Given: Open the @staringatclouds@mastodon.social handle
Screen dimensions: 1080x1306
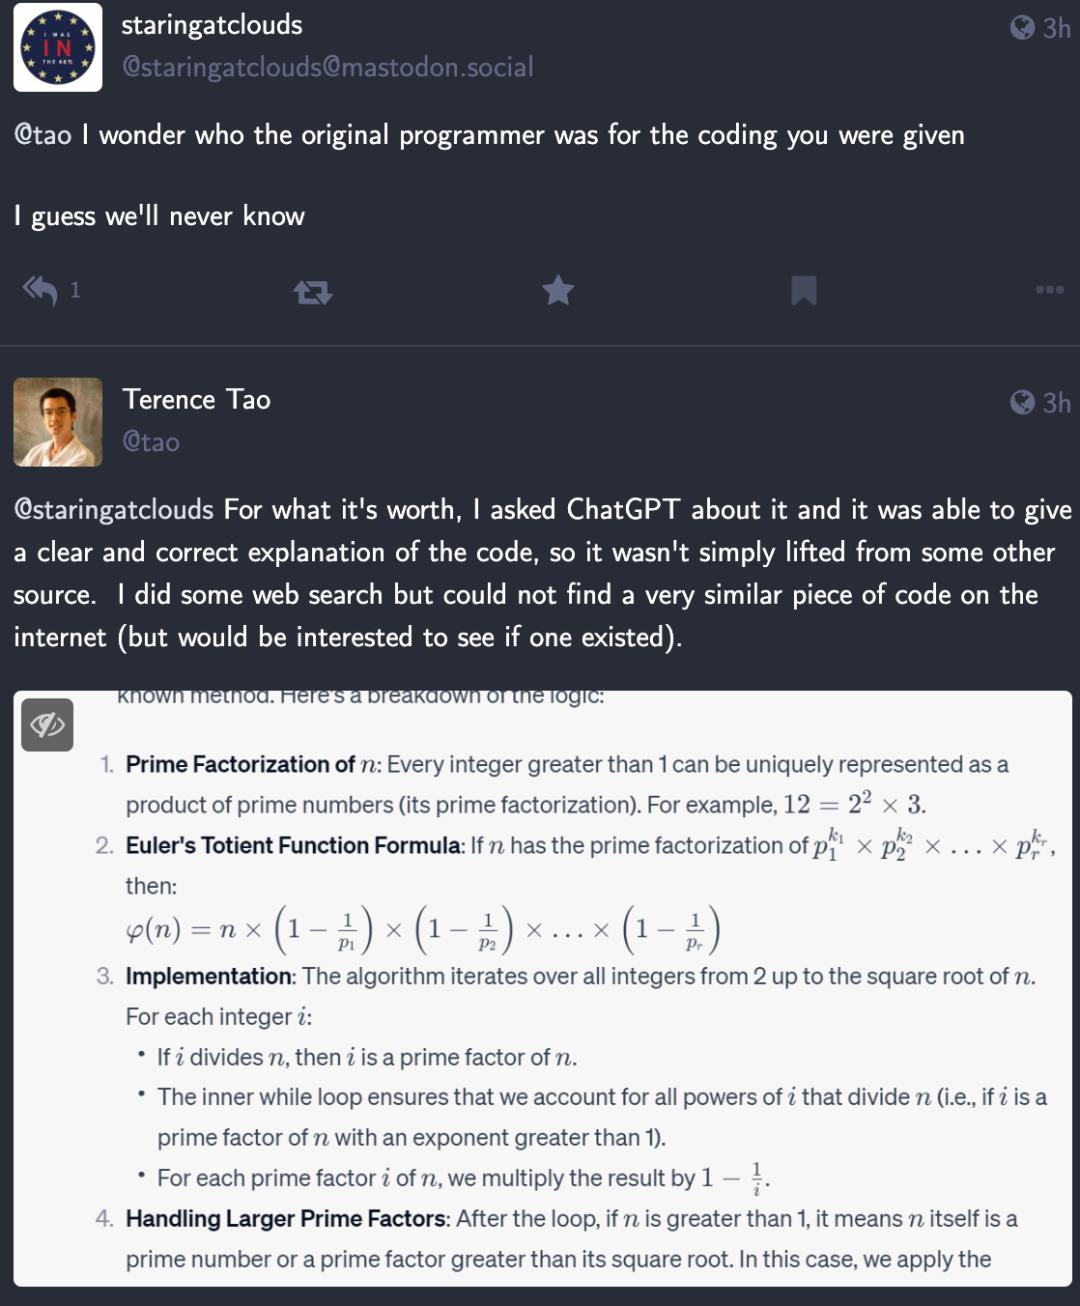Looking at the screenshot, I should click(327, 67).
